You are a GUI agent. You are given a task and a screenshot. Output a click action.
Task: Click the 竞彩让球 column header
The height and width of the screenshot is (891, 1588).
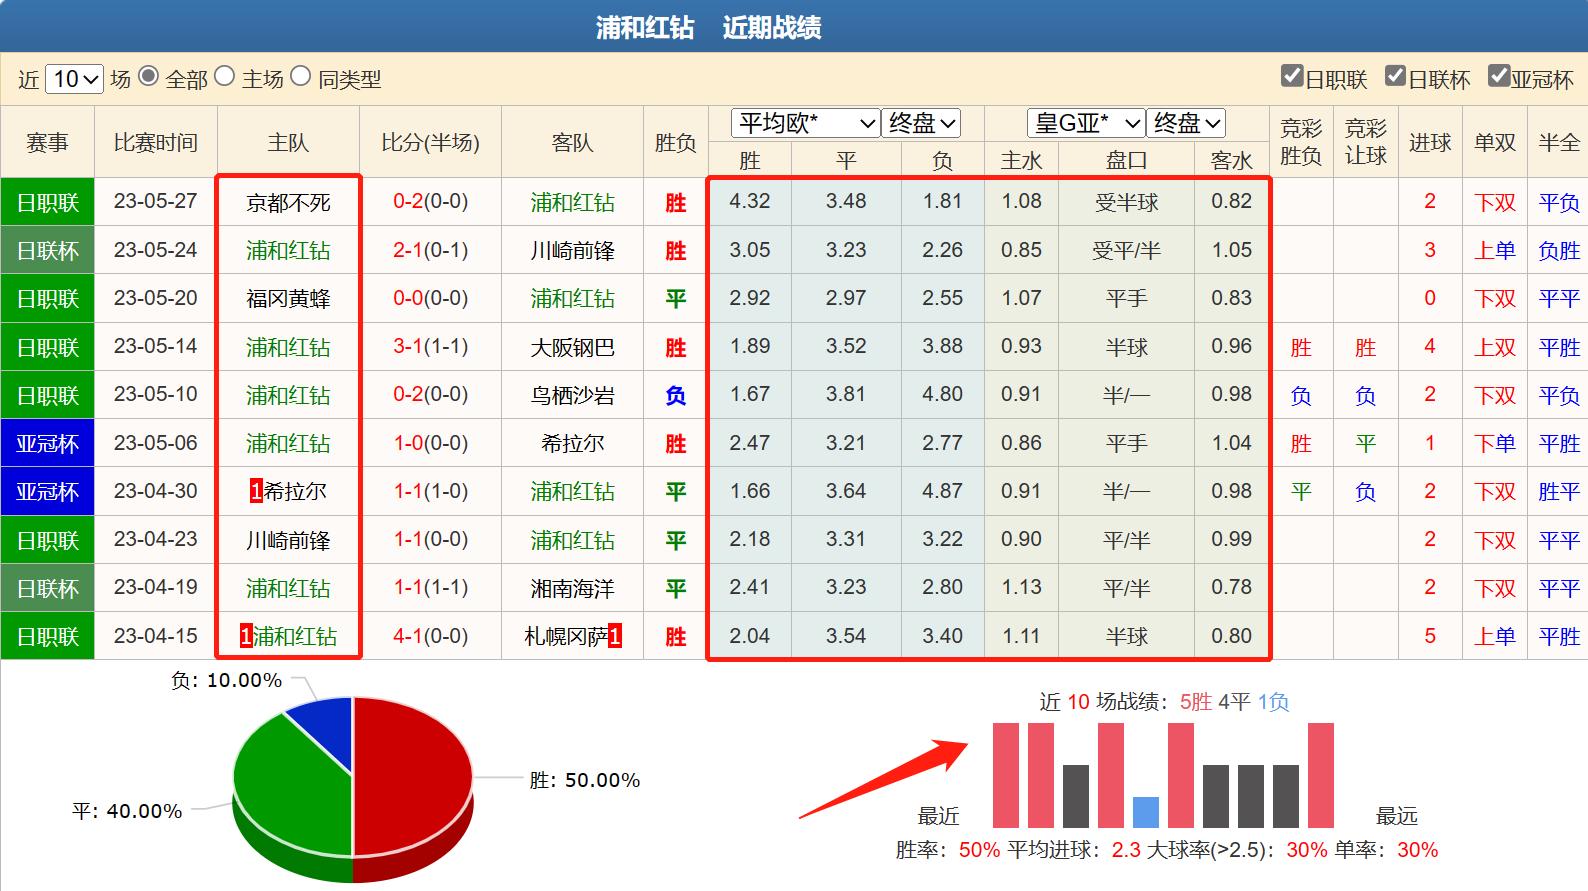(1366, 142)
